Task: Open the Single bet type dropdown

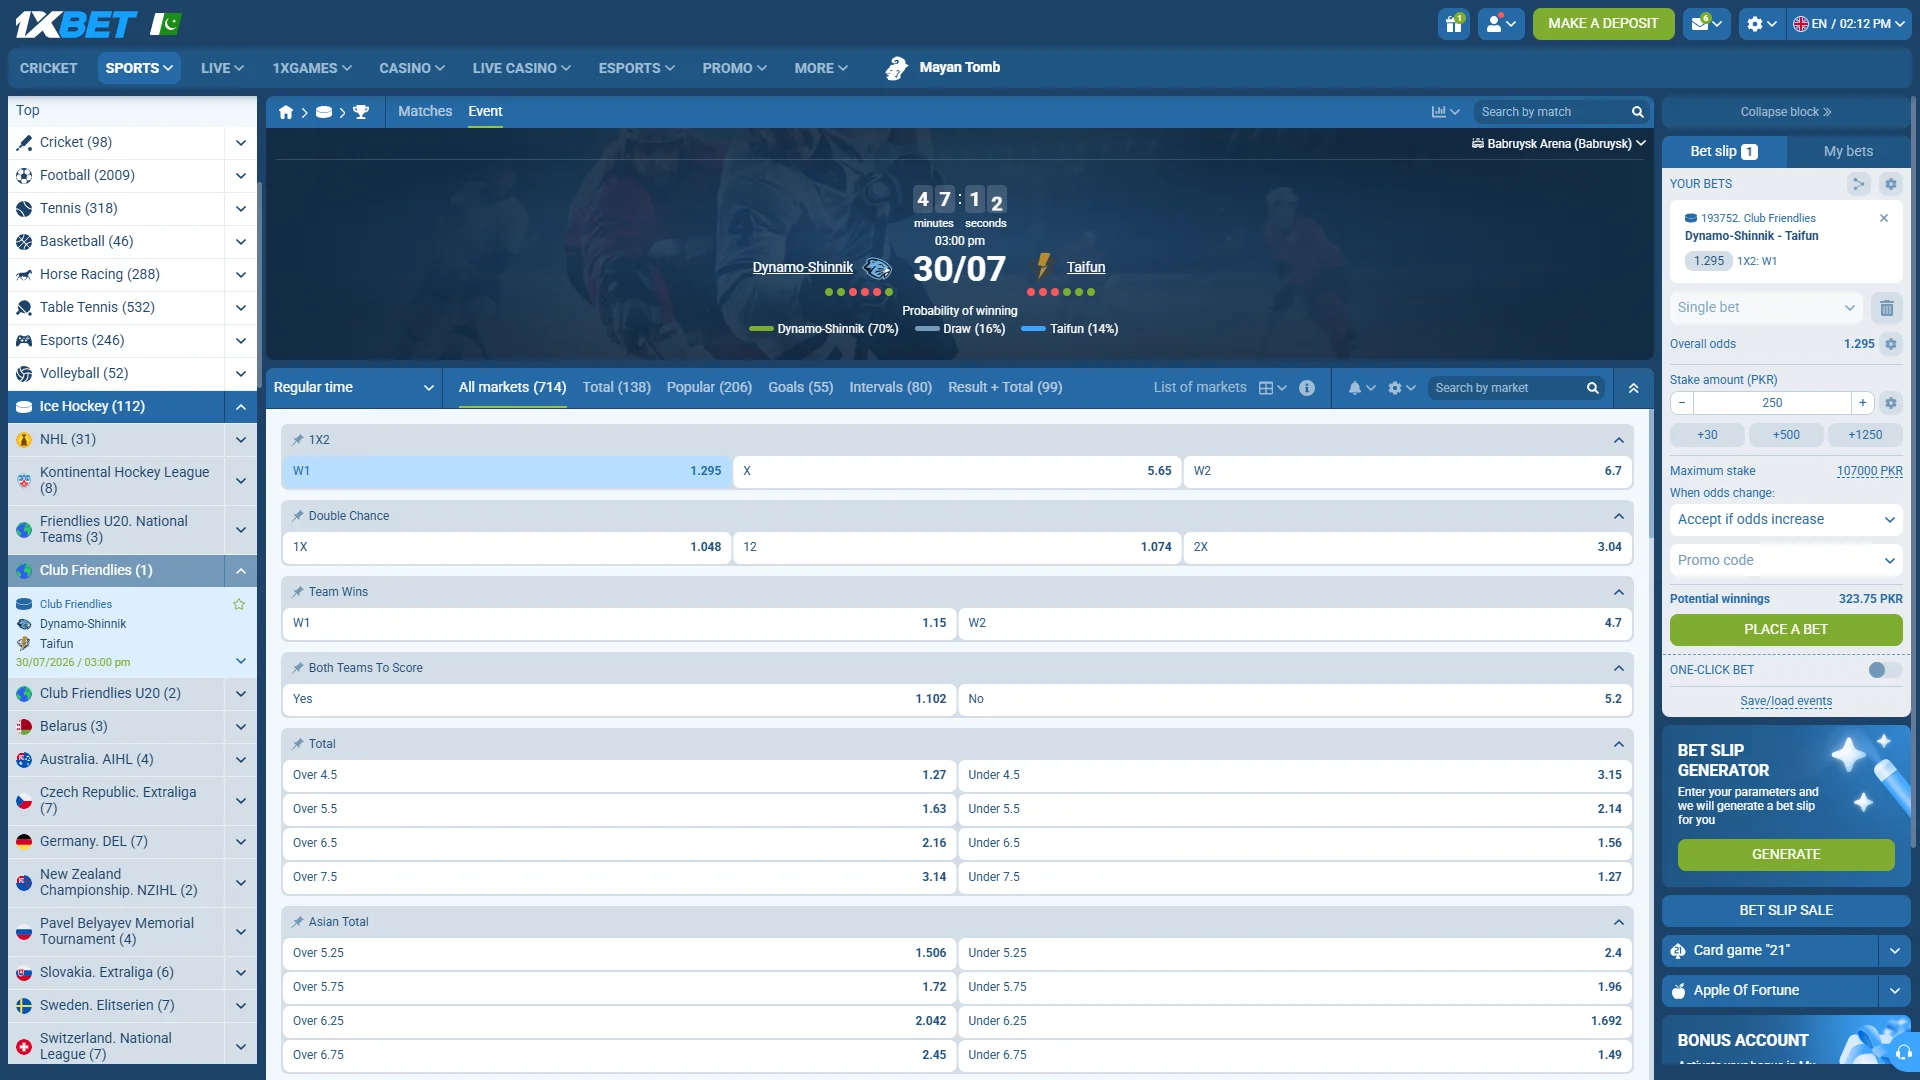Action: [x=1766, y=308]
